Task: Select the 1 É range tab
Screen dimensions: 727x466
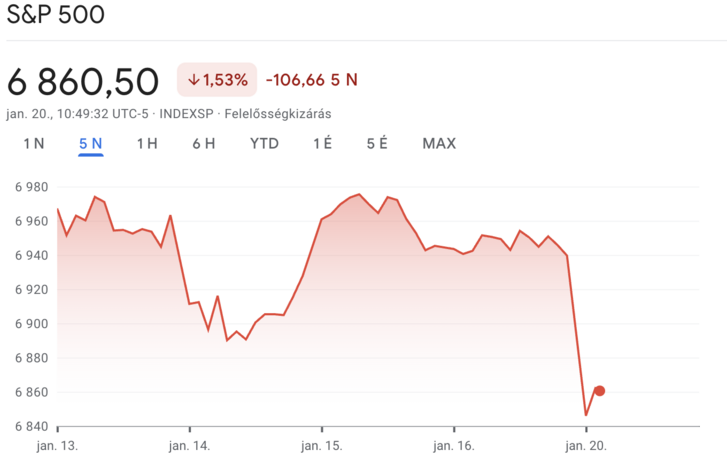Action: [322, 143]
